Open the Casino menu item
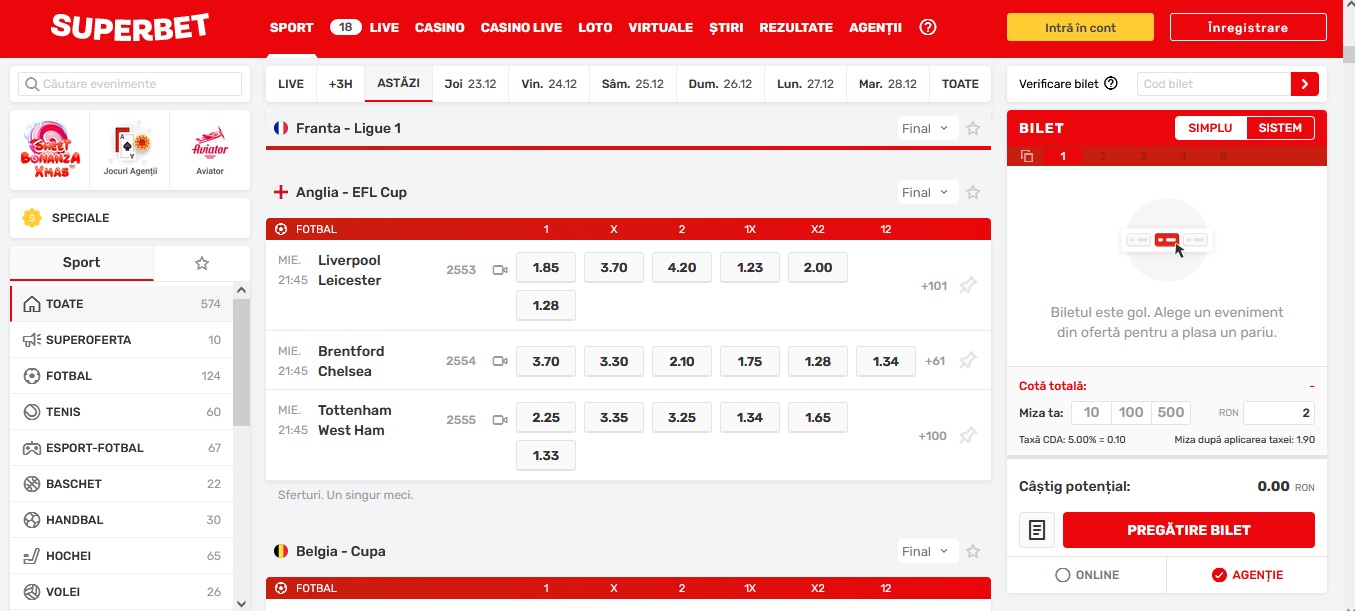Image resolution: width=1360 pixels, height=611 pixels. 440,28
